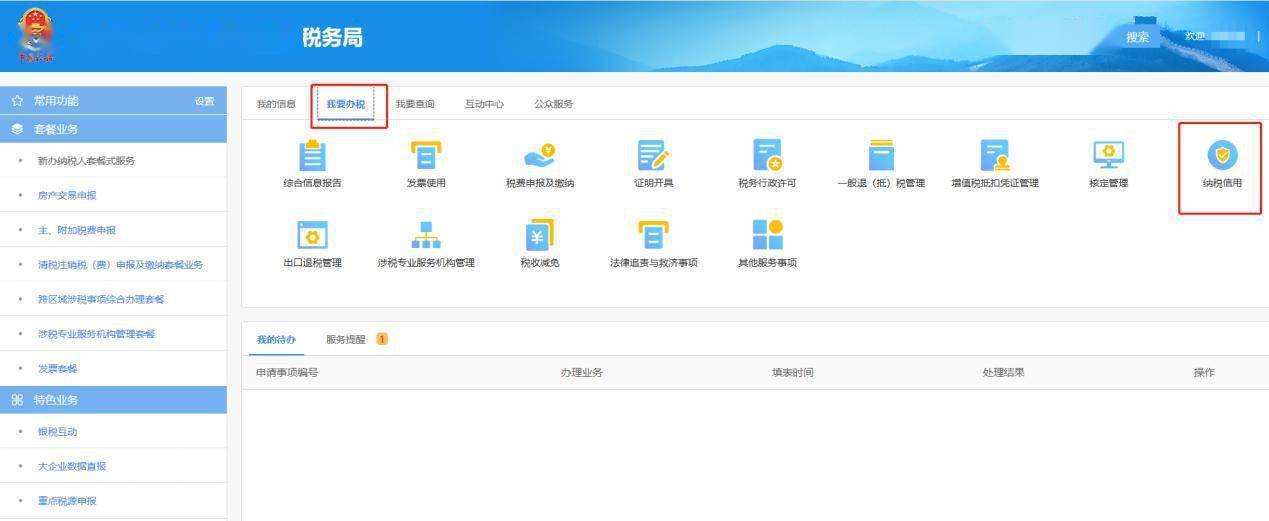Open 税务行政许可 icon
1269x521 pixels.
pos(767,157)
